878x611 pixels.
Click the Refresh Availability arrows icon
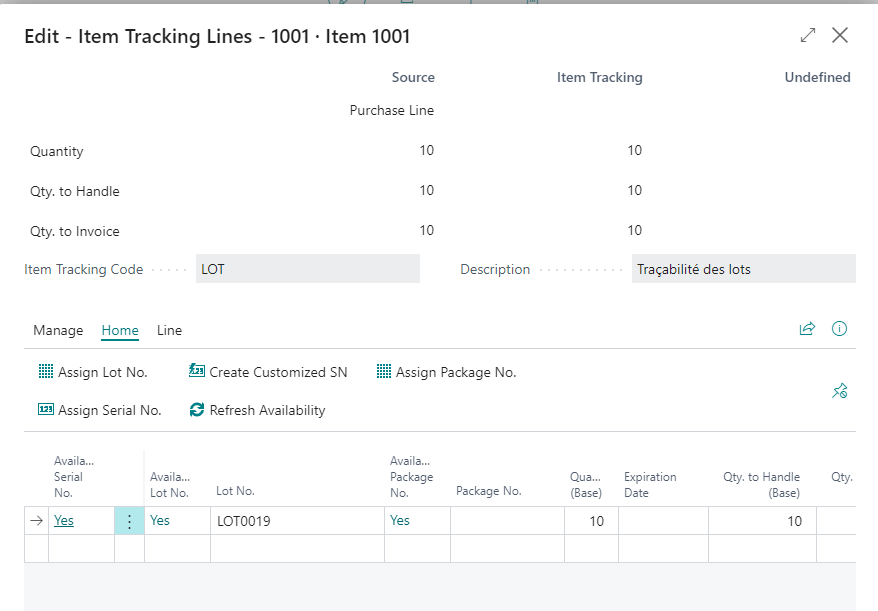coord(197,410)
